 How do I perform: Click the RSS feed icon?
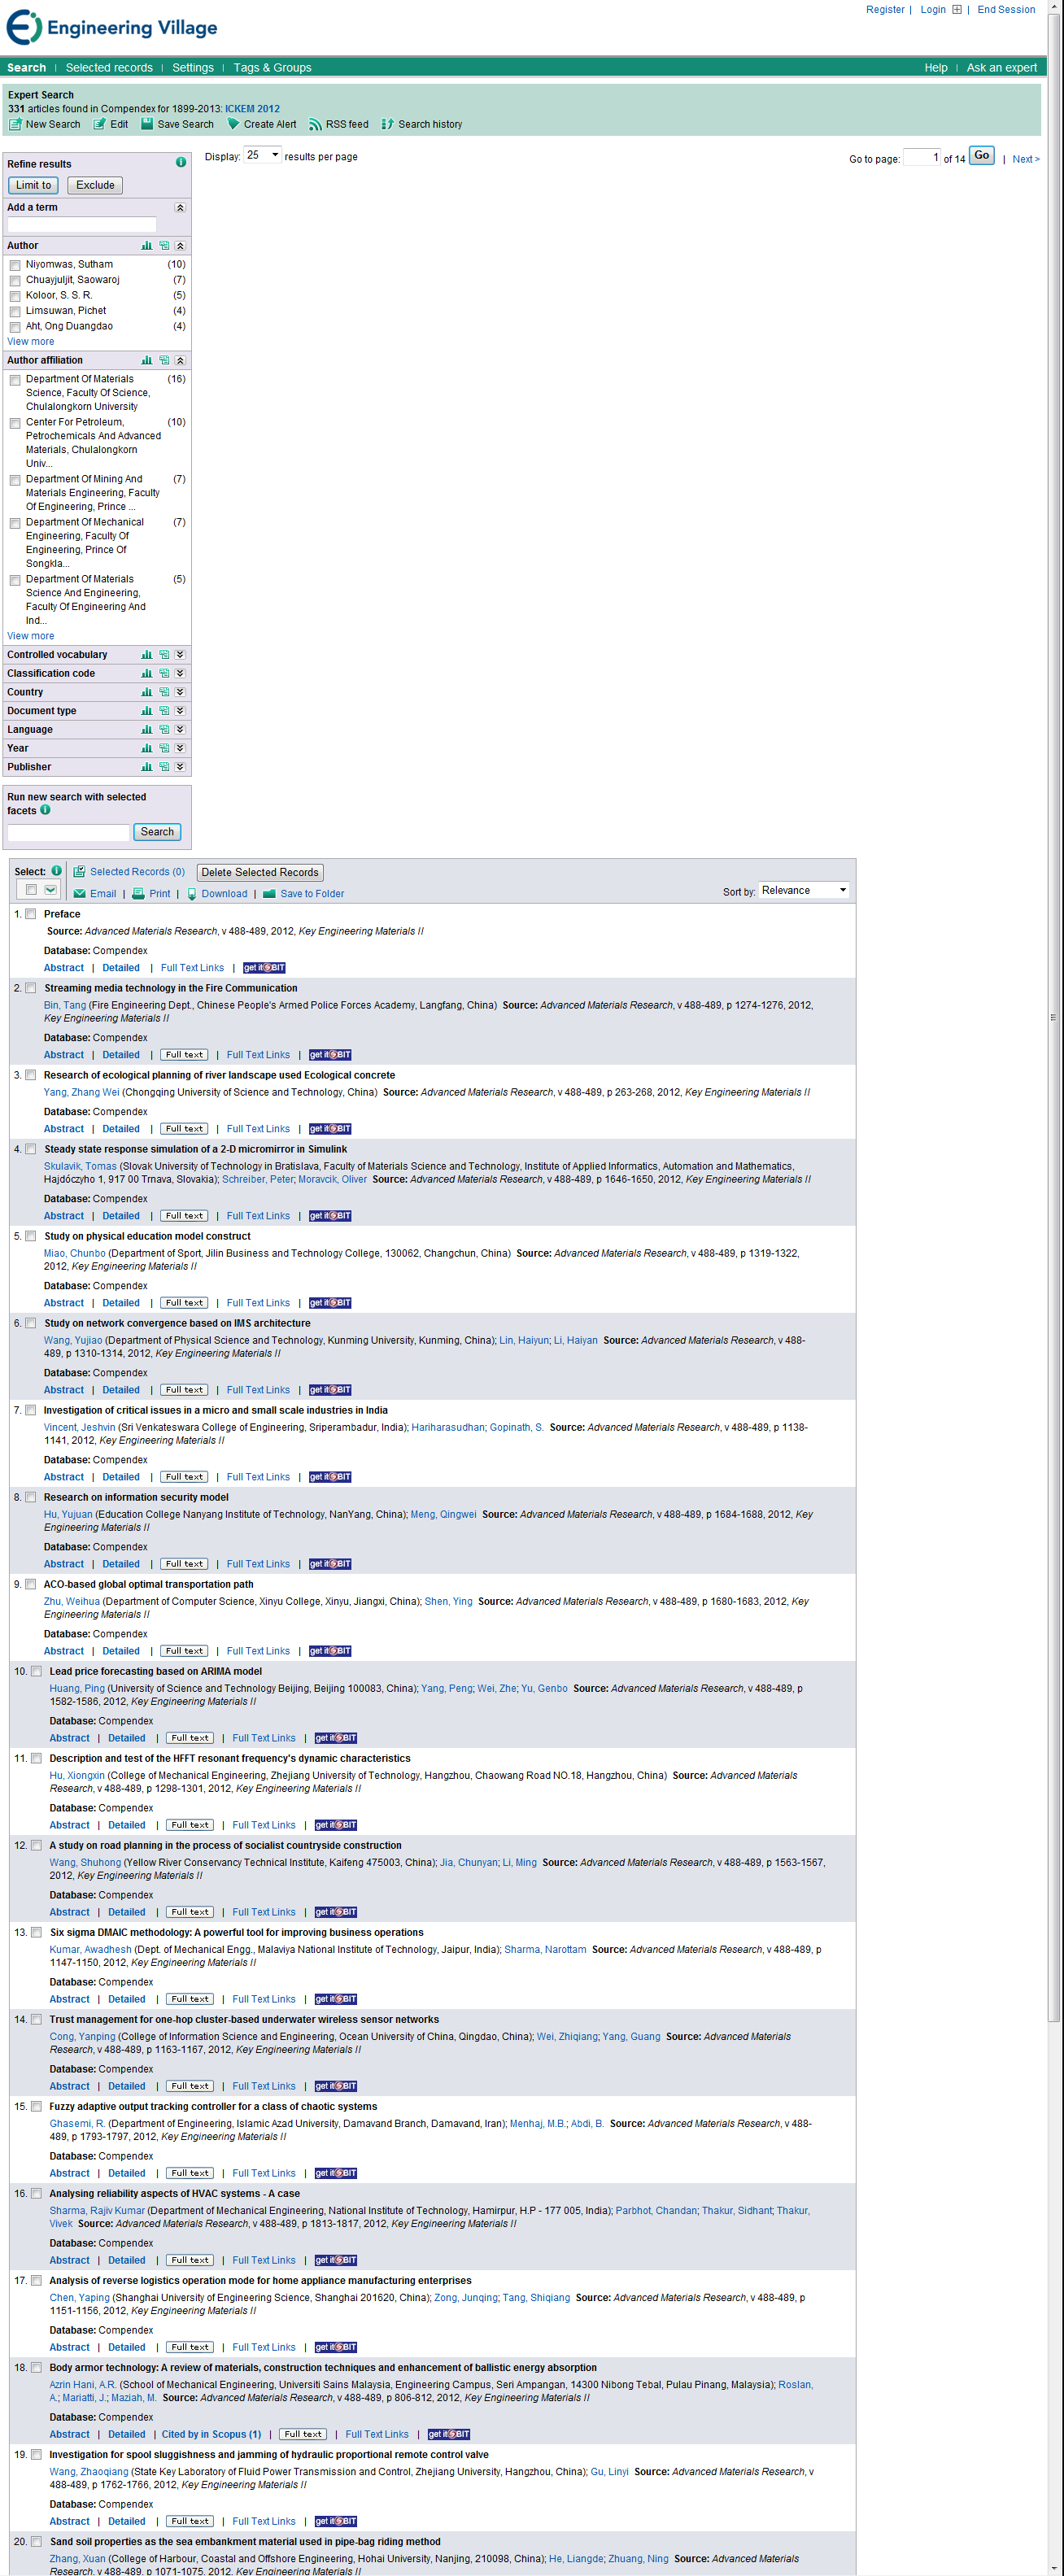315,125
